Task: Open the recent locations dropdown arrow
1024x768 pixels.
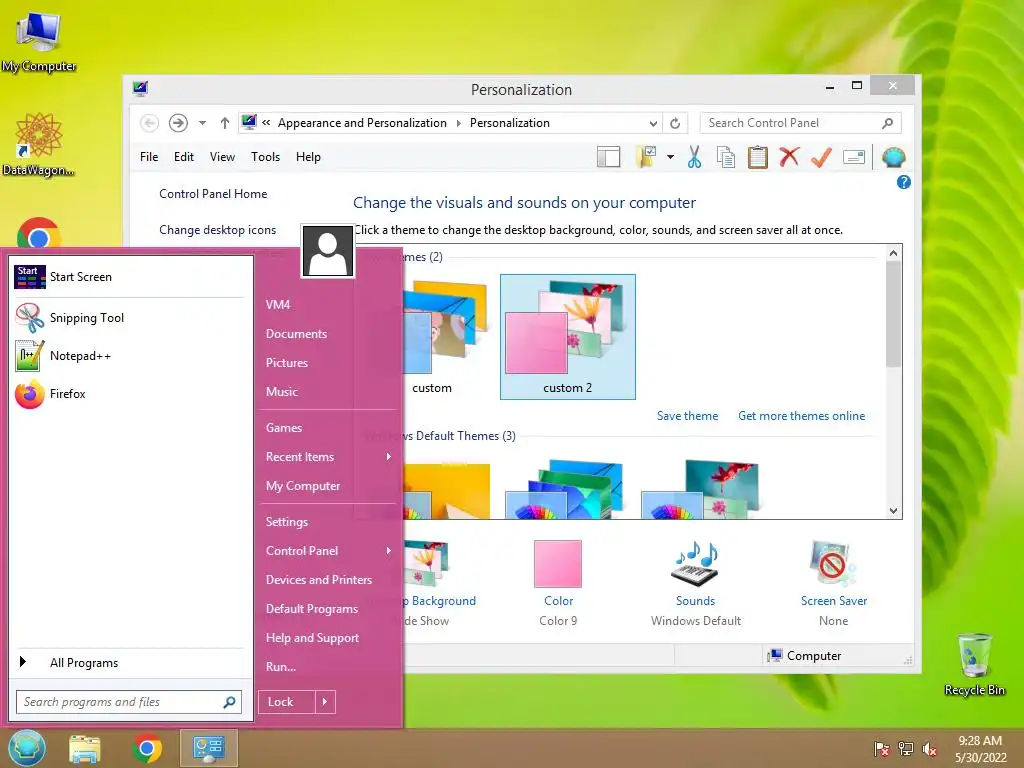Action: click(x=202, y=123)
